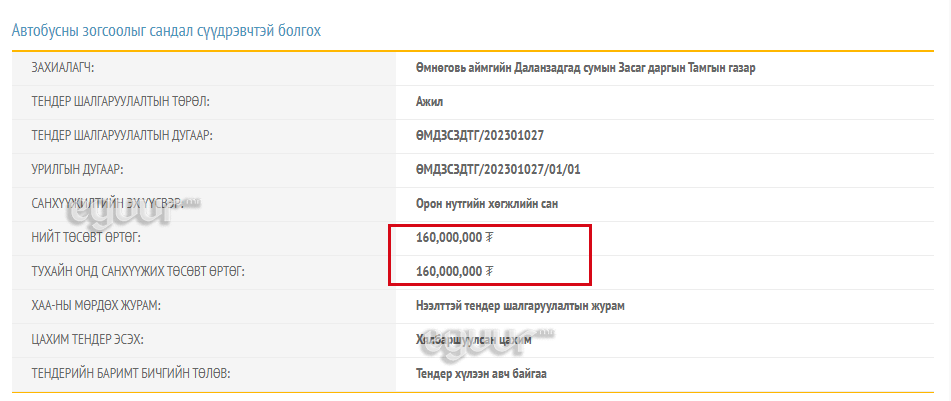
Task: Click the Өмнөговь аймгийн Даланзадгад сумын value
Action: [585, 68]
